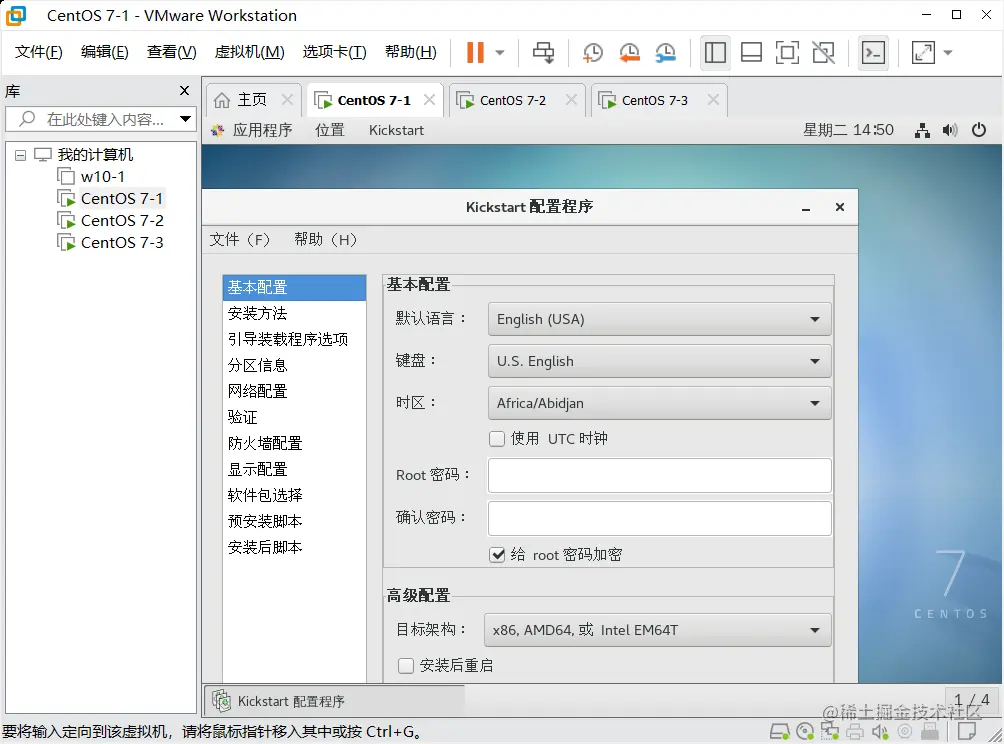
Task: Toggle the thumbnail bar view icon
Action: (x=751, y=53)
